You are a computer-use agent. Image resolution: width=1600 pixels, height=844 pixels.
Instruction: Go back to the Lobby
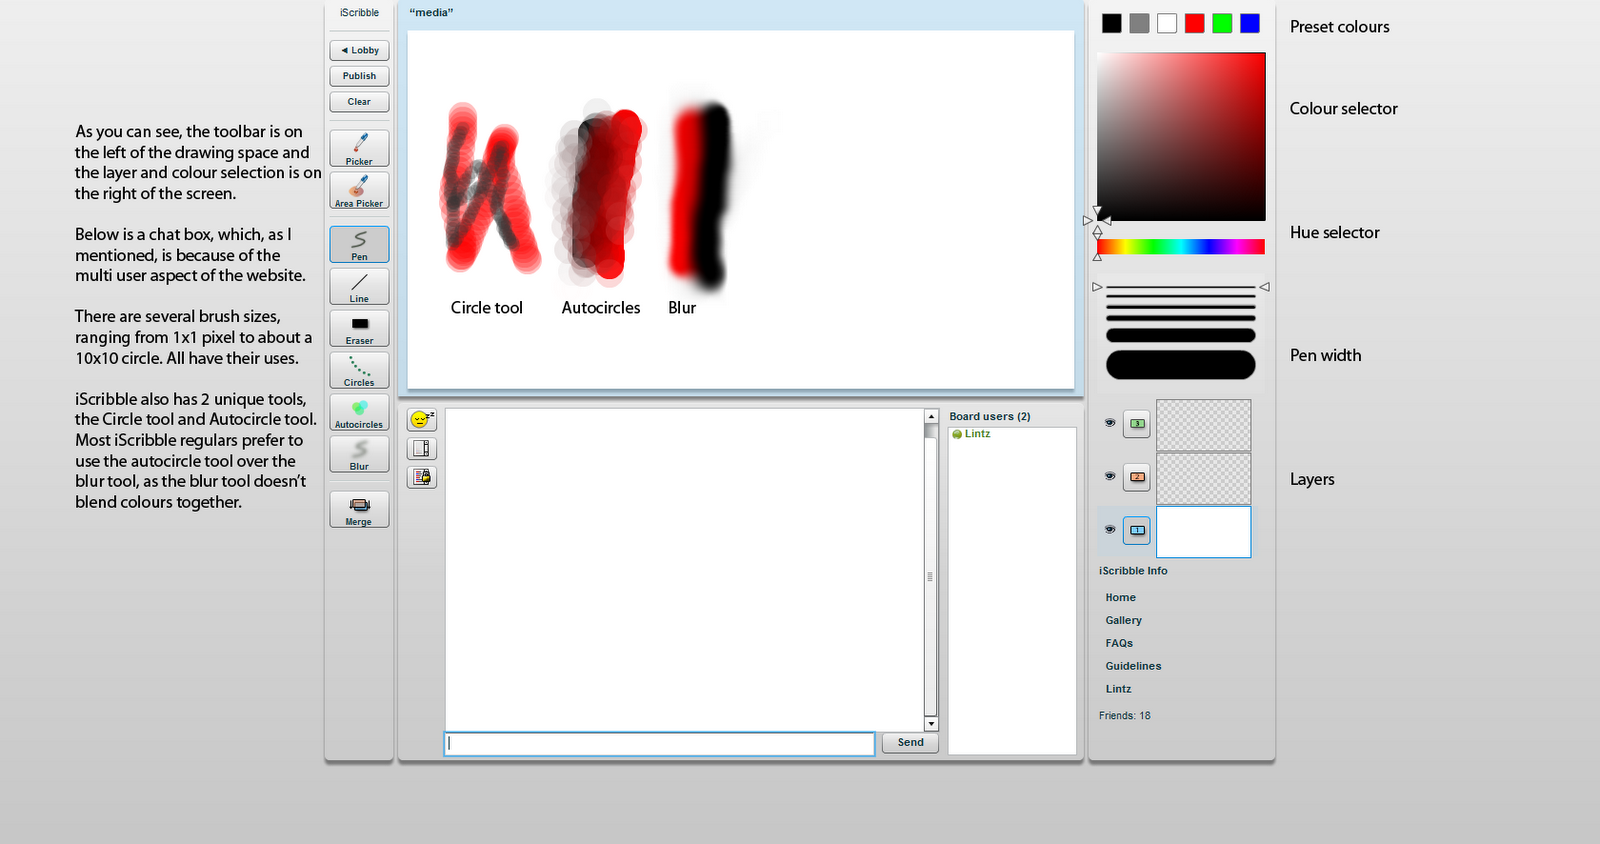(359, 50)
